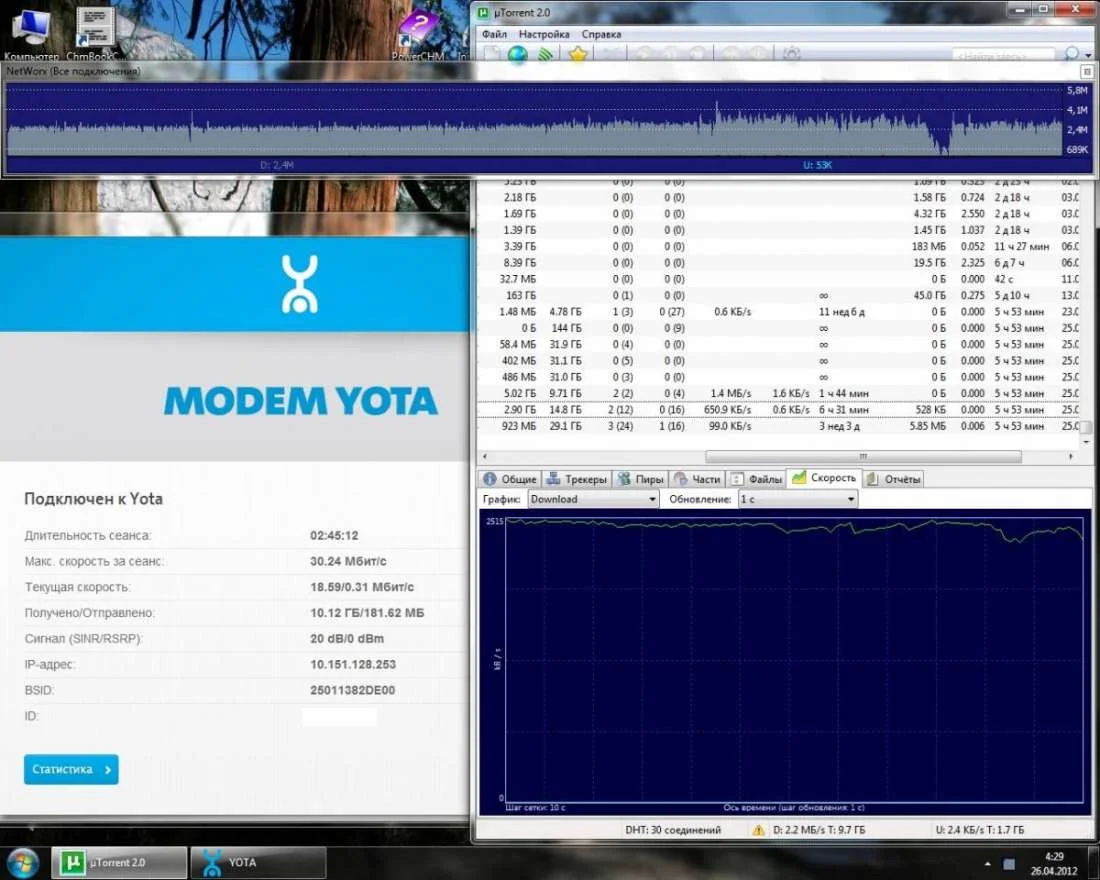The image size is (1100, 880).
Task: Switch to the Скорость tab
Action: (824, 478)
